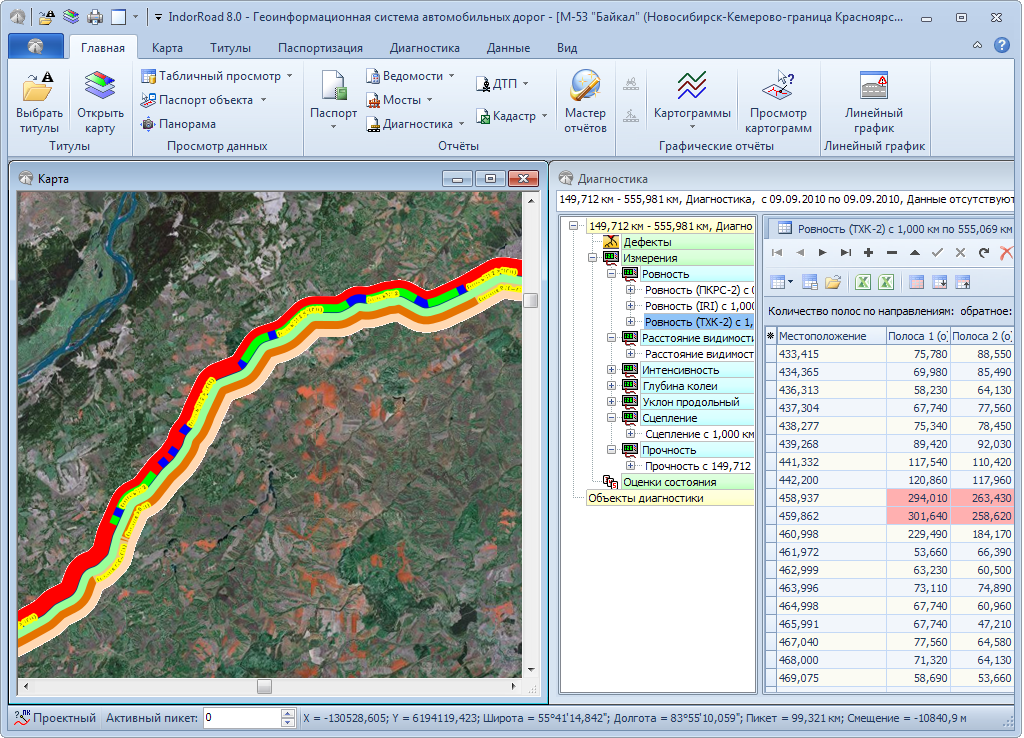The width and height of the screenshot is (1024, 738).
Task: Click the open folder icon in table toolbar
Action: (833, 282)
